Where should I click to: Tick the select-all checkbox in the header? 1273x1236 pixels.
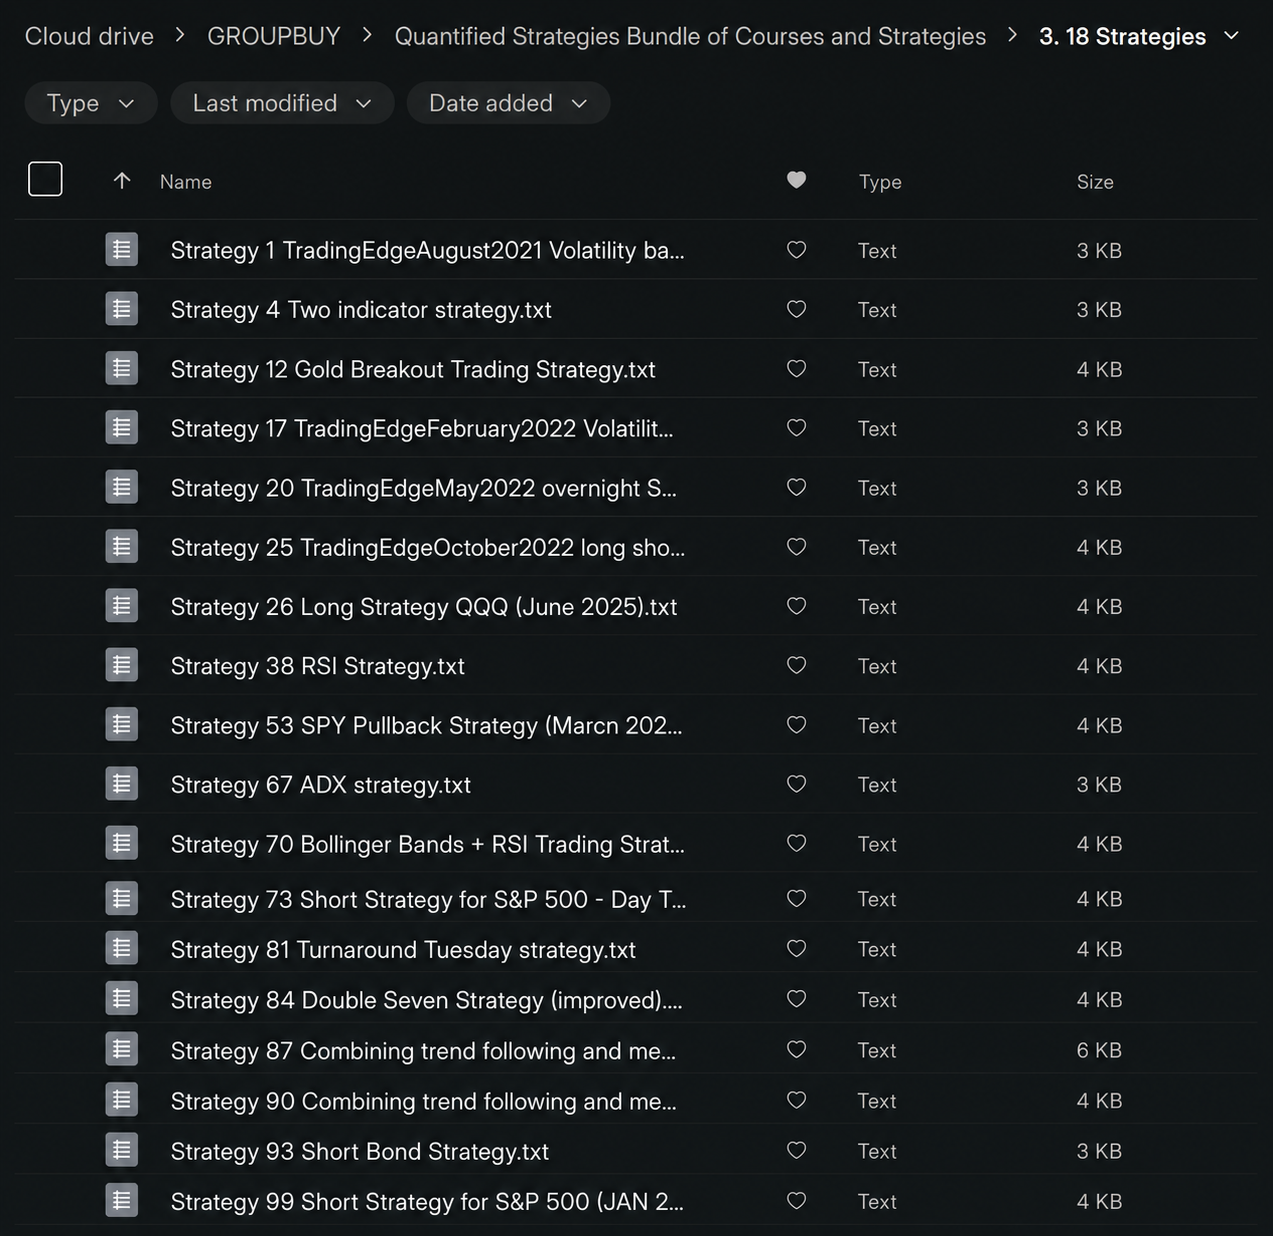45,179
